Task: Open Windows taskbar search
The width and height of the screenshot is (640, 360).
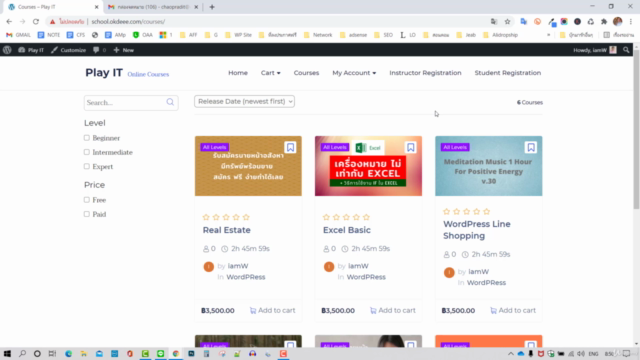Action: (22, 353)
